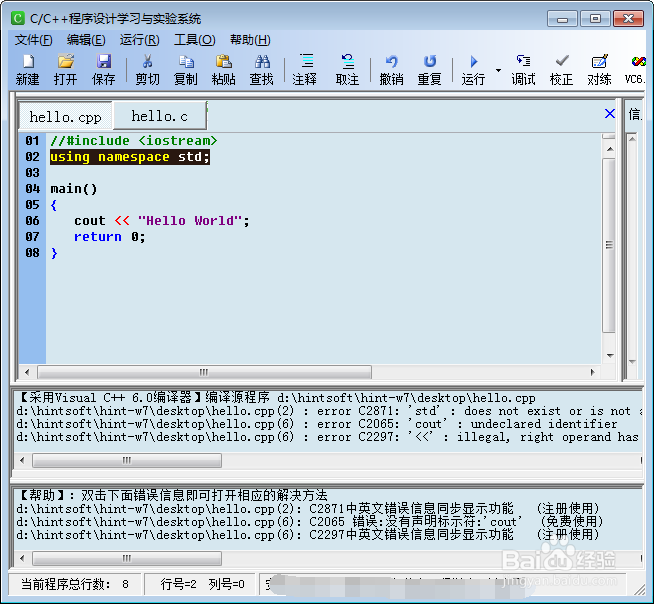654x604 pixels.
Task: Click the help panel horizontal scroll thumb
Action: click(127, 558)
